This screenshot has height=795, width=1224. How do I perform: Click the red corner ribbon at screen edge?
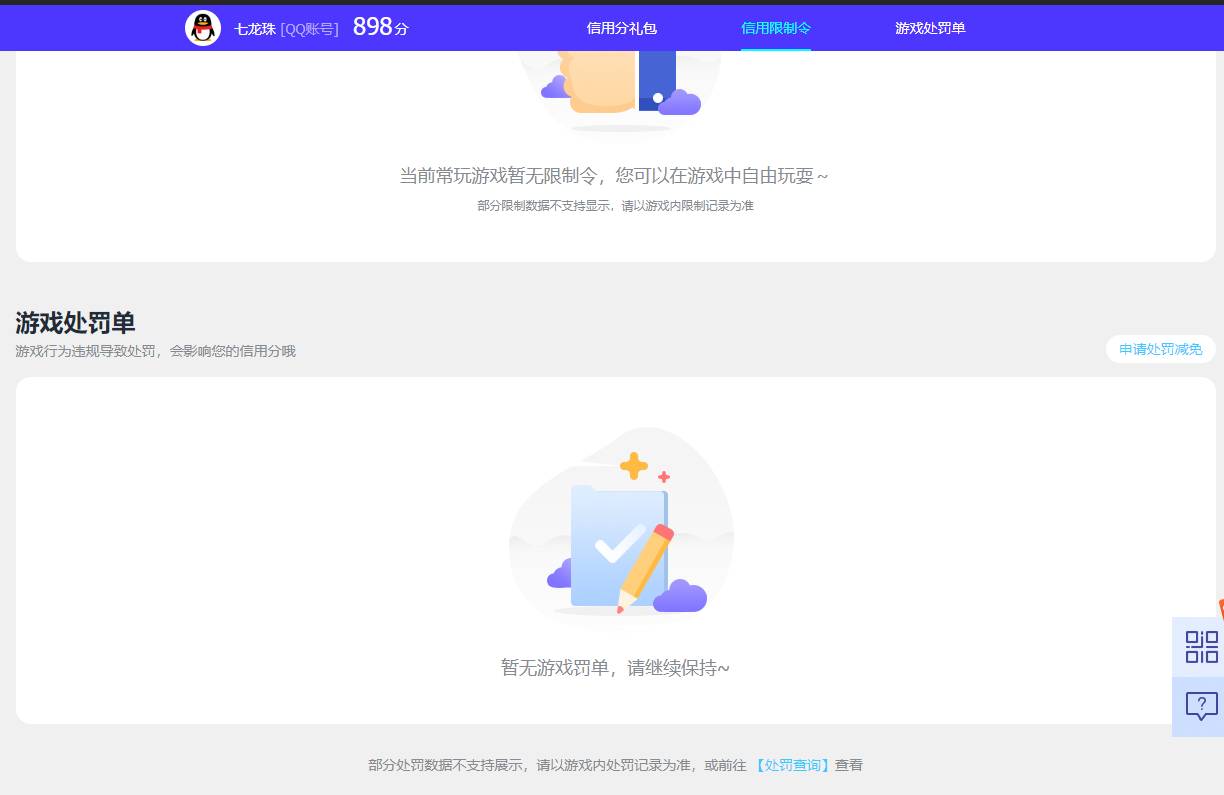pyautogui.click(x=1220, y=610)
